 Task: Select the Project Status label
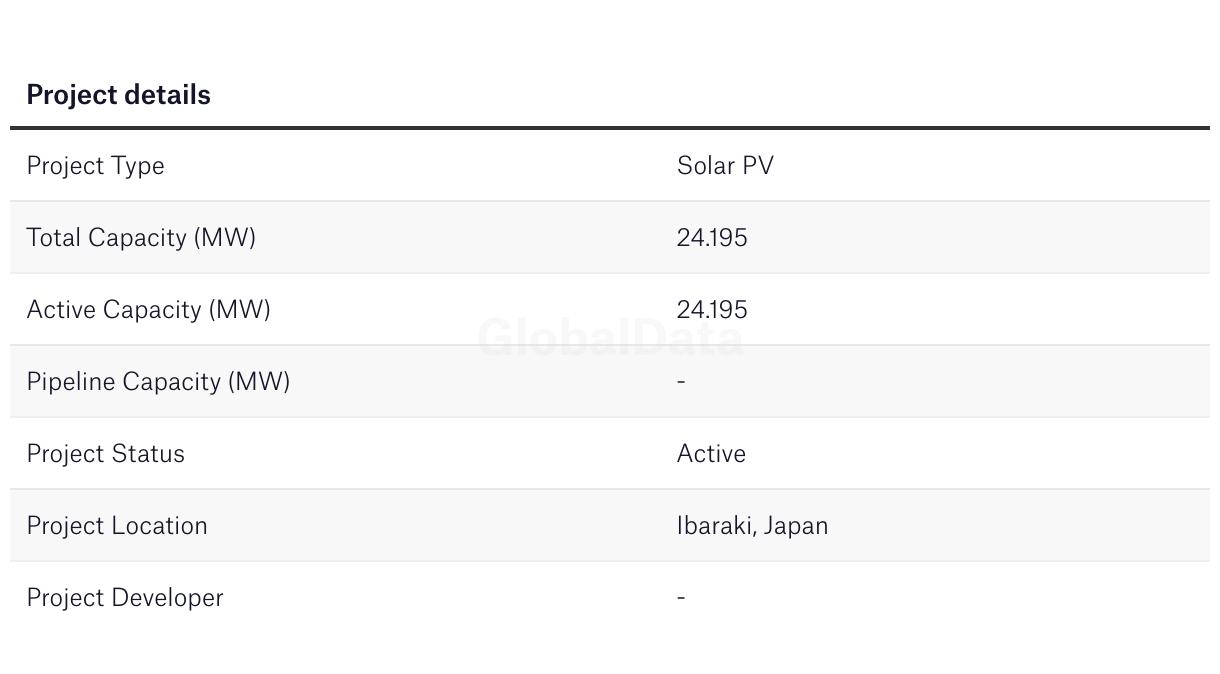[x=105, y=454]
